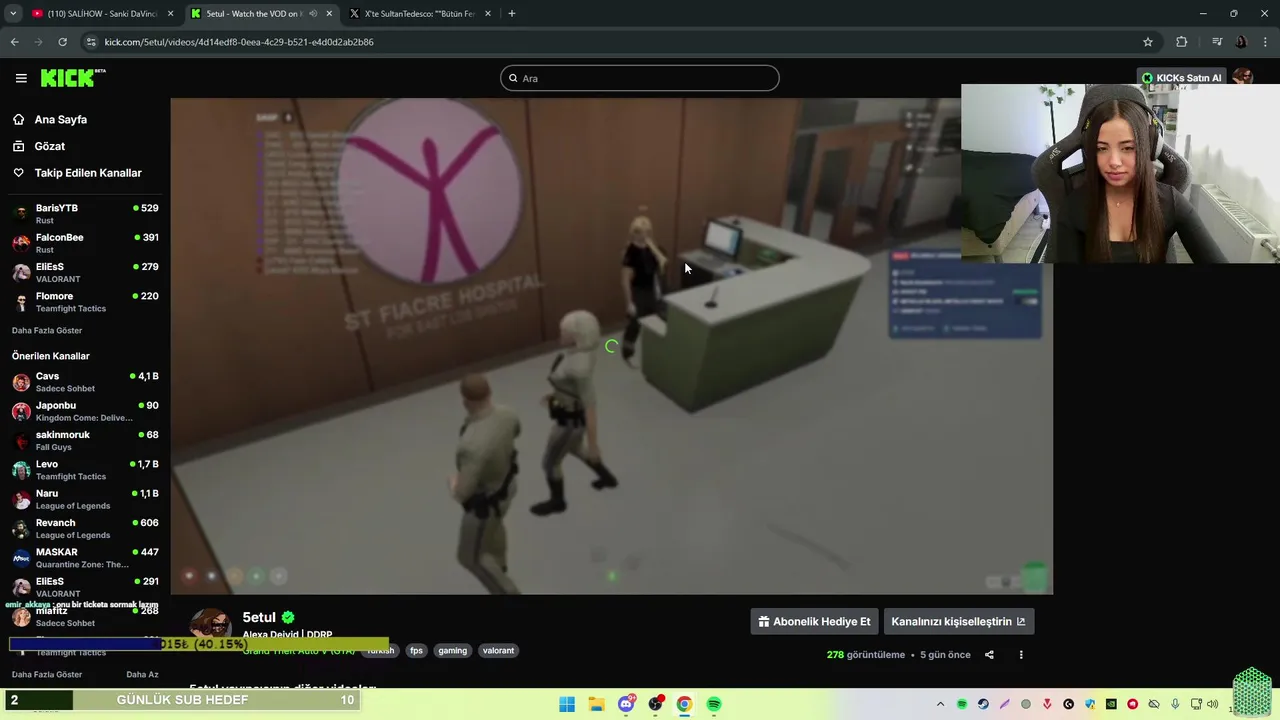This screenshot has height=720, width=1280.
Task: Open site information icon
Action: coord(91,42)
